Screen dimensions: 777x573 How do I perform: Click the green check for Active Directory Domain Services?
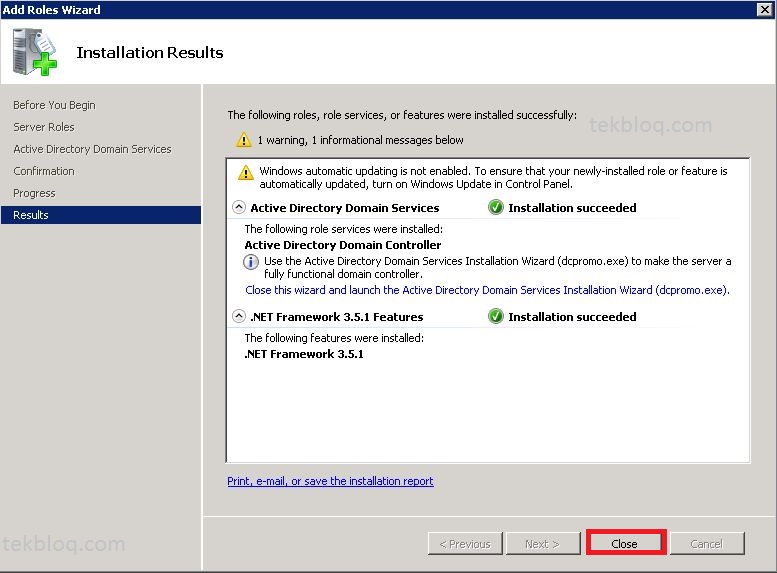496,207
